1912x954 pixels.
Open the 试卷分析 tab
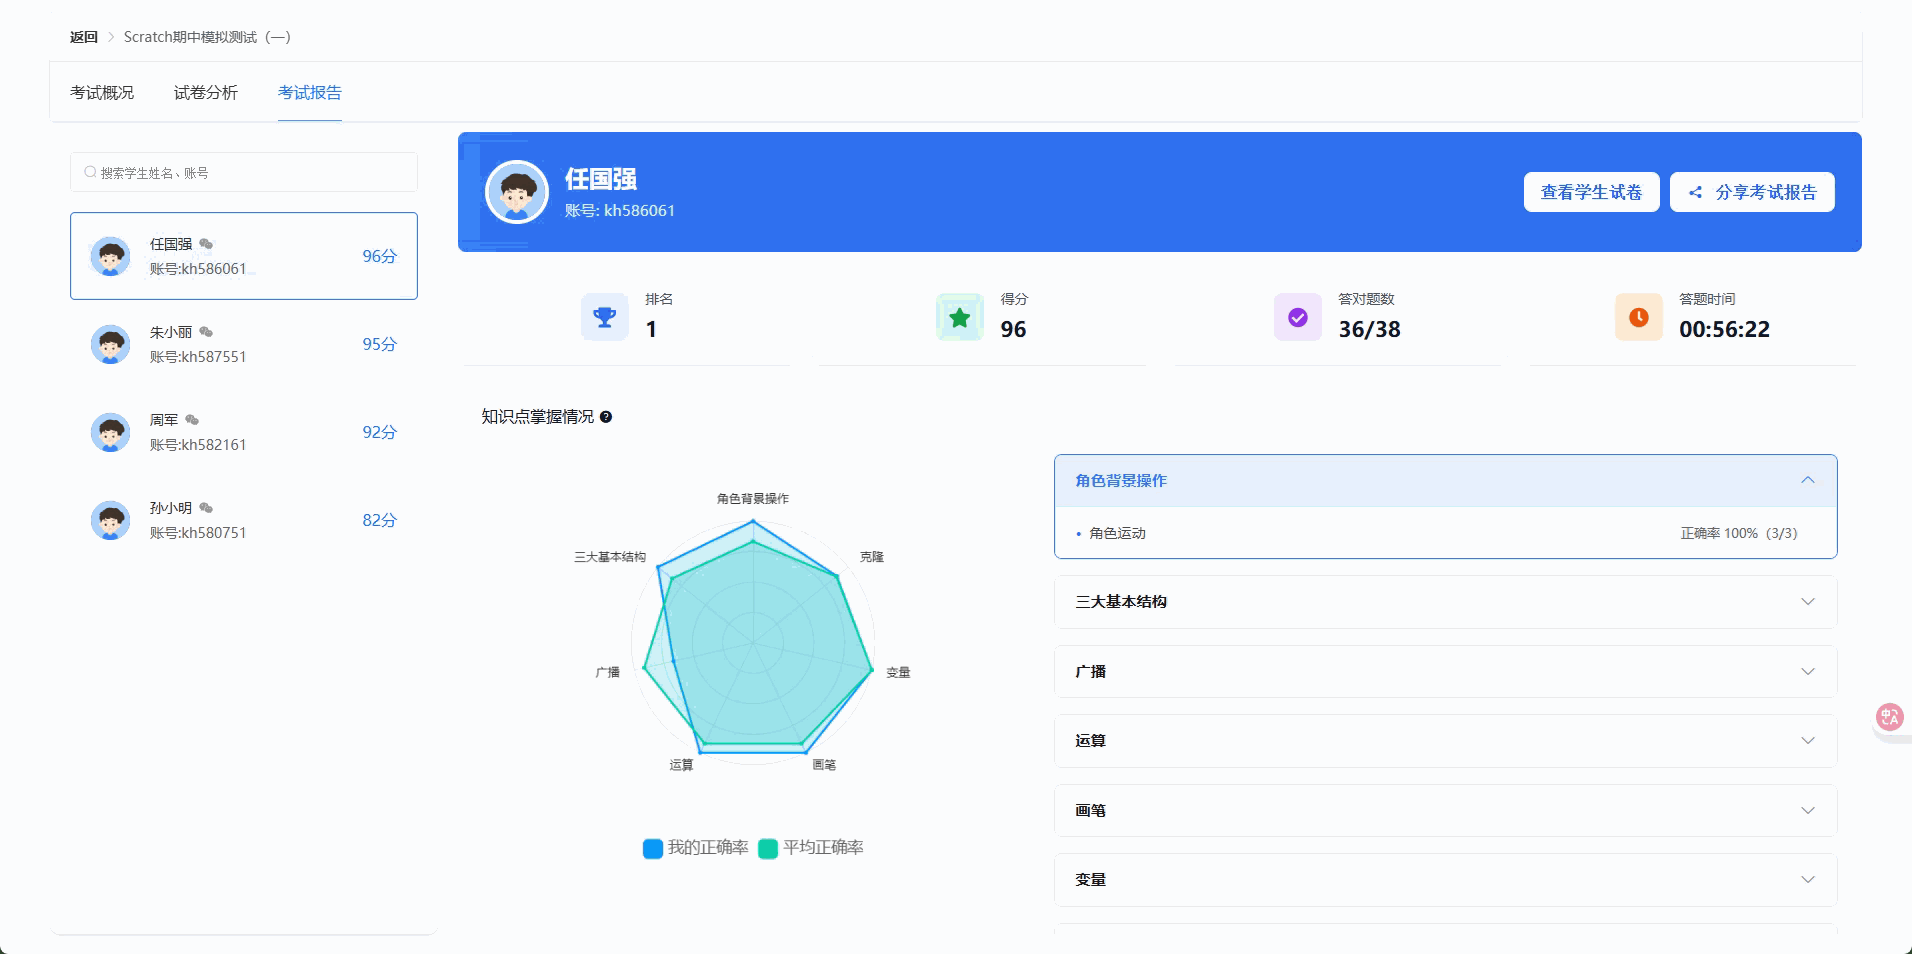206,92
